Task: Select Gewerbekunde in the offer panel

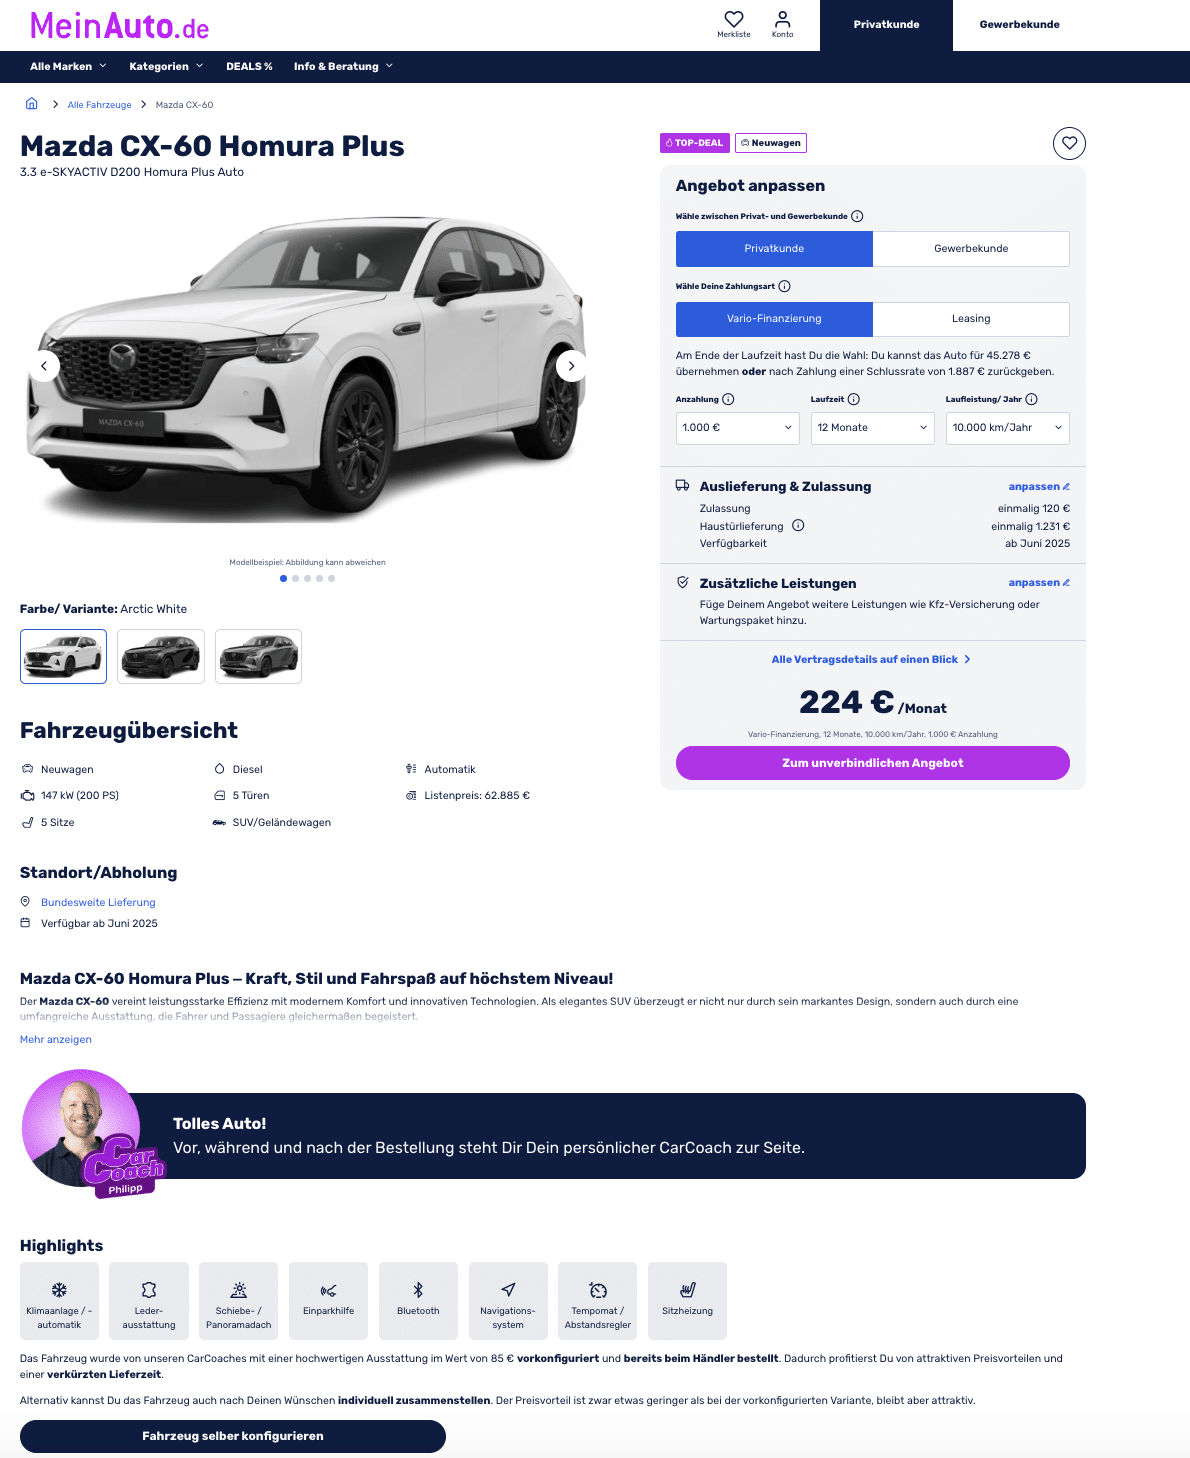Action: tap(971, 249)
